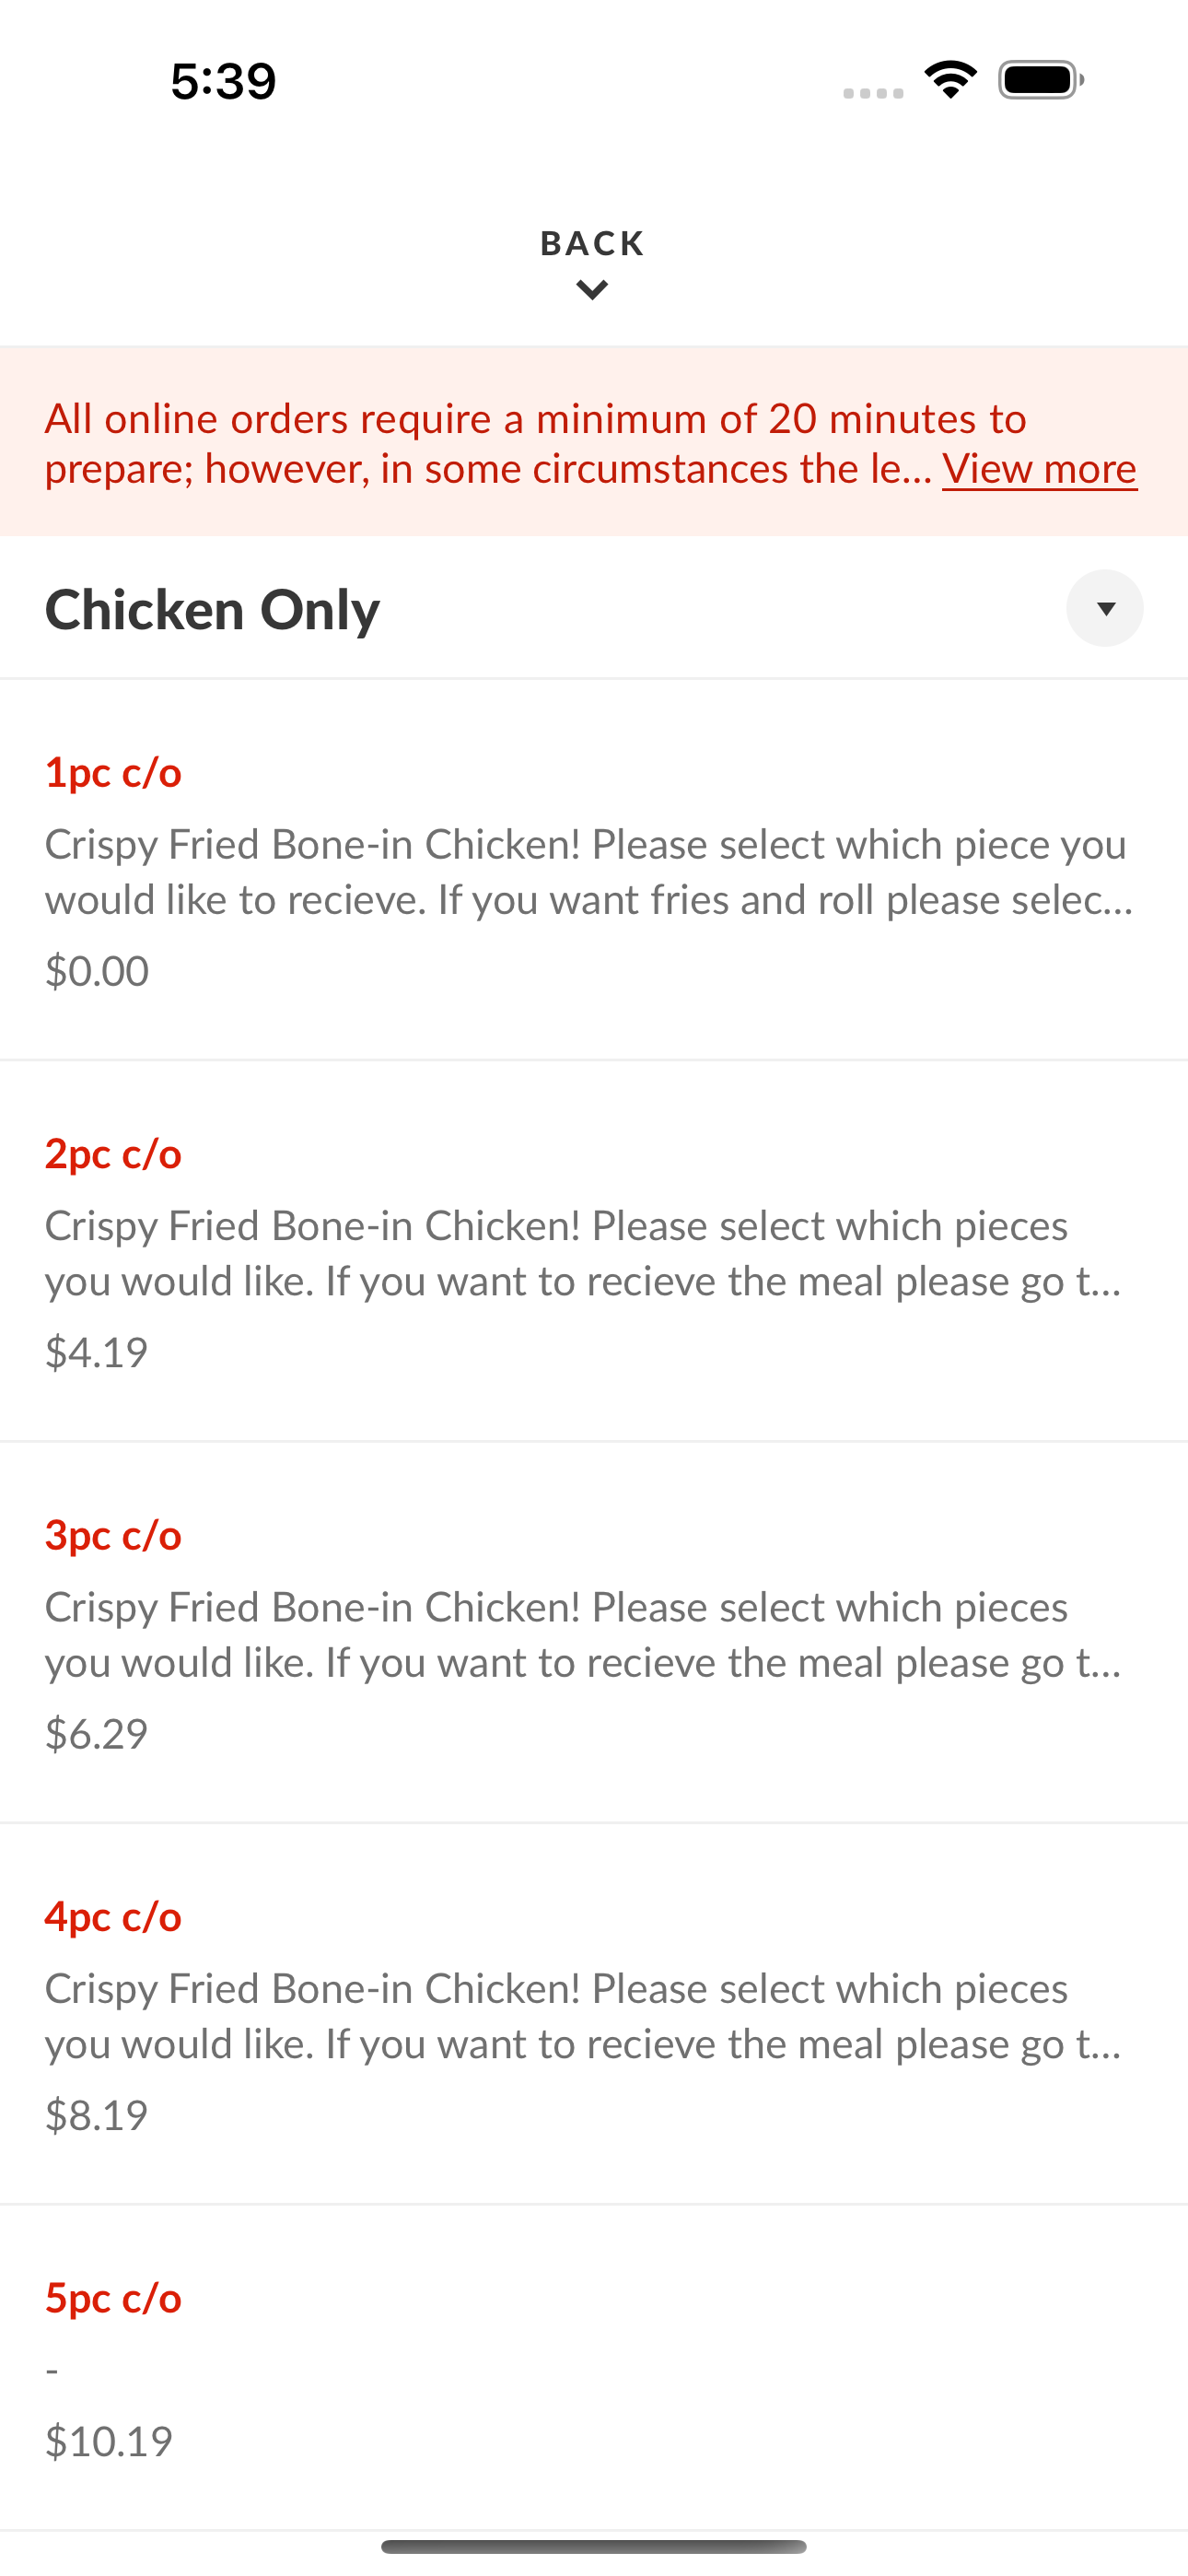Tap the BACK label at top

click(x=593, y=243)
